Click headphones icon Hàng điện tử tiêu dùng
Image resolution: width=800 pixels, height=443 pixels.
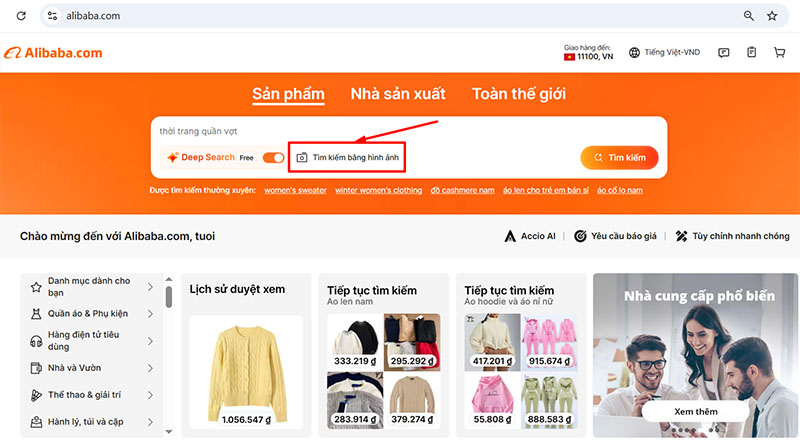[x=36, y=341]
